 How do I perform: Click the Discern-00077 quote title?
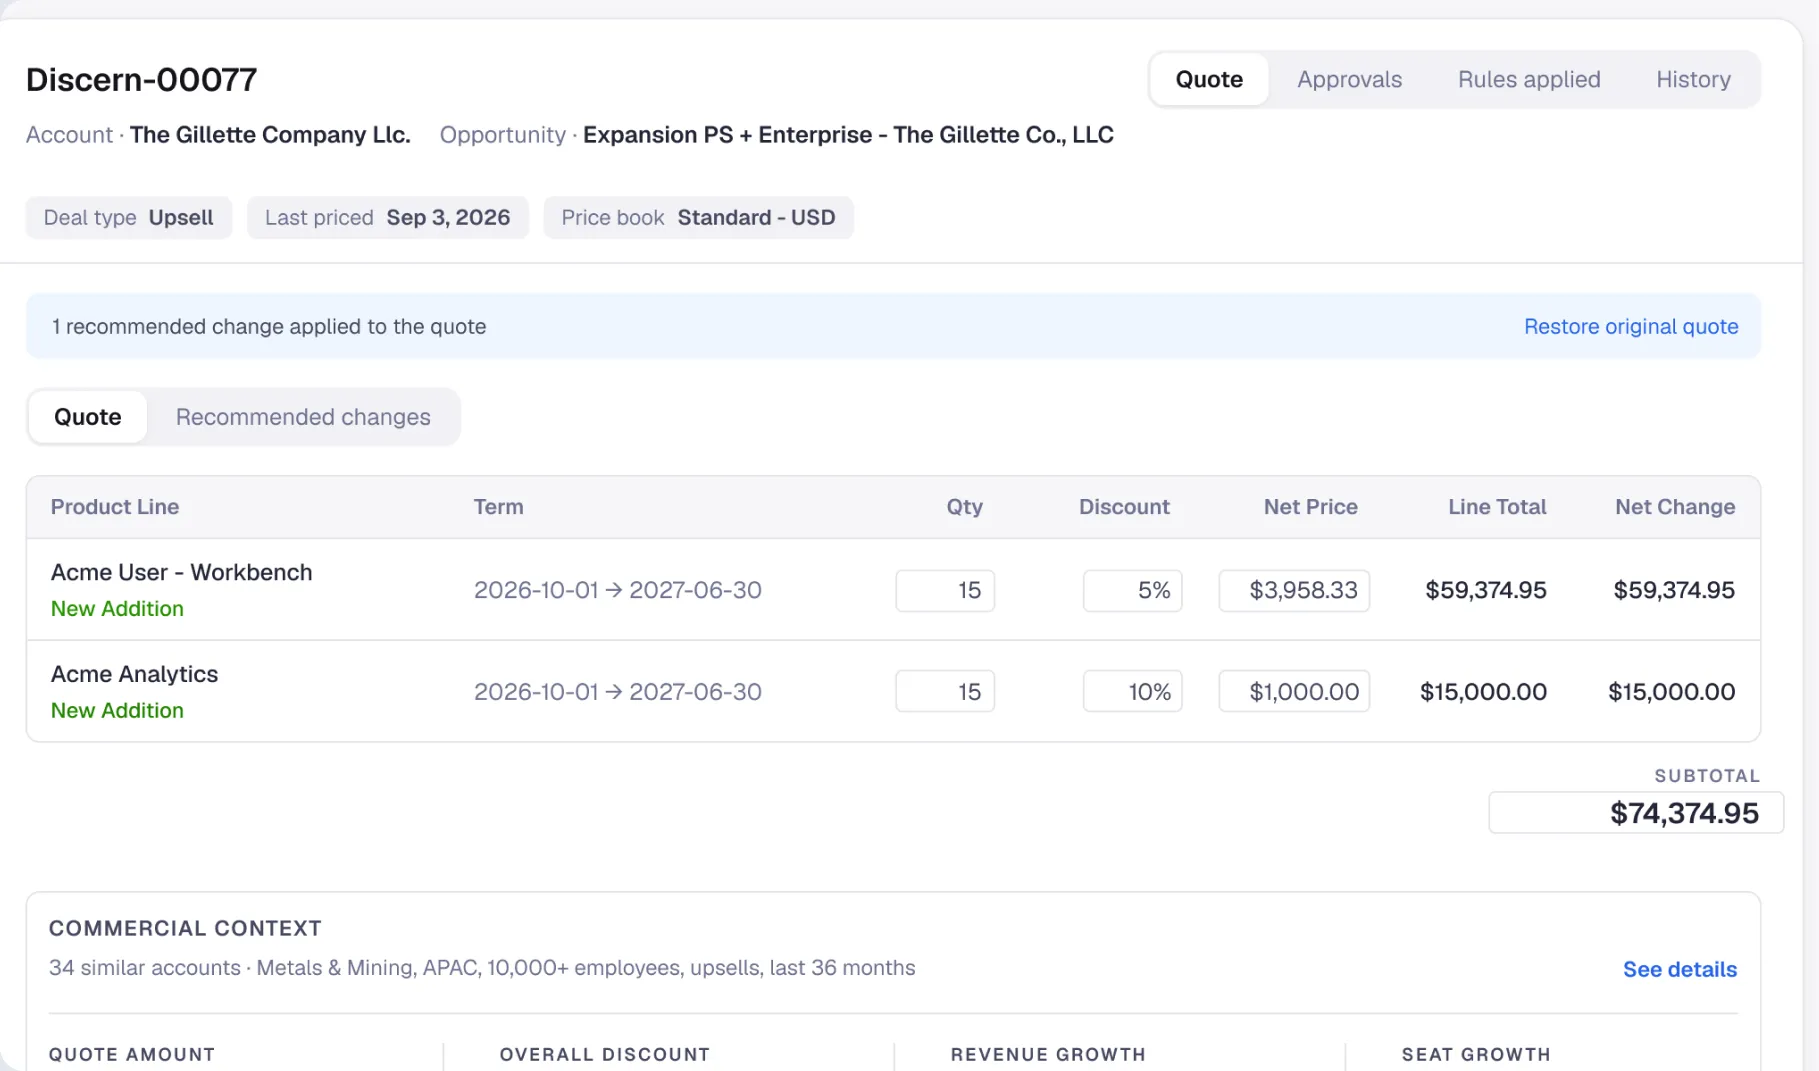click(141, 79)
